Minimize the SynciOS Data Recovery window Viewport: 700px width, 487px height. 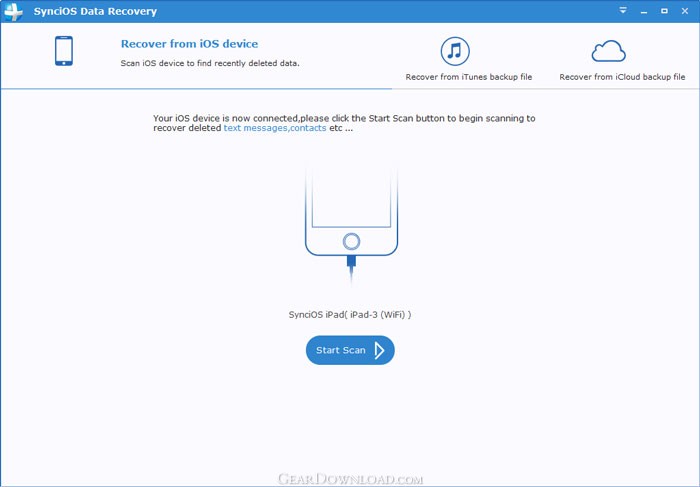pos(644,11)
